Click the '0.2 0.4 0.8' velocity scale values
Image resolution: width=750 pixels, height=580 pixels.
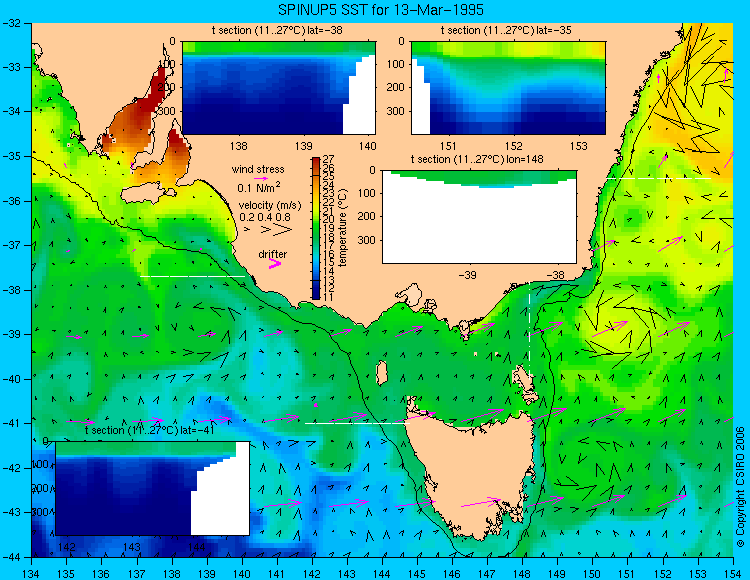coord(265,217)
